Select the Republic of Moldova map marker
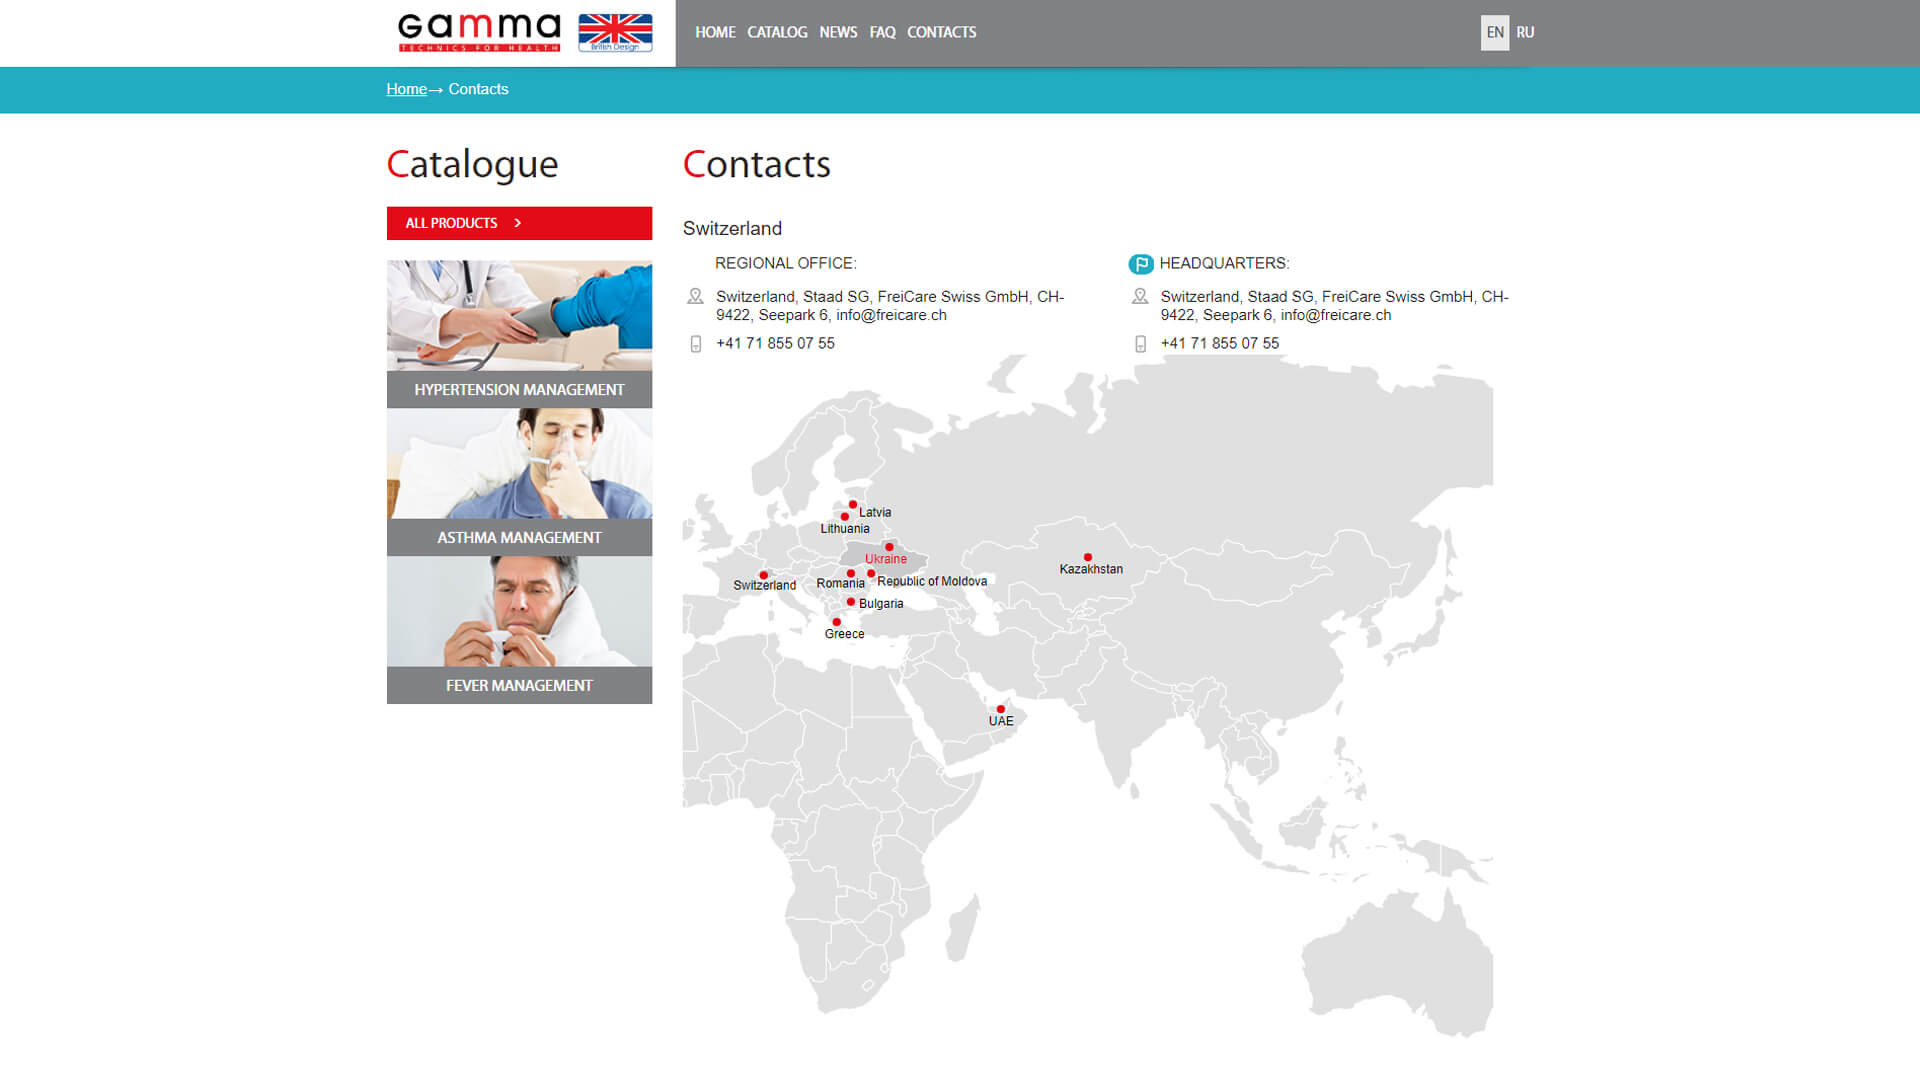Viewport: 1920px width, 1080px height. [871, 574]
